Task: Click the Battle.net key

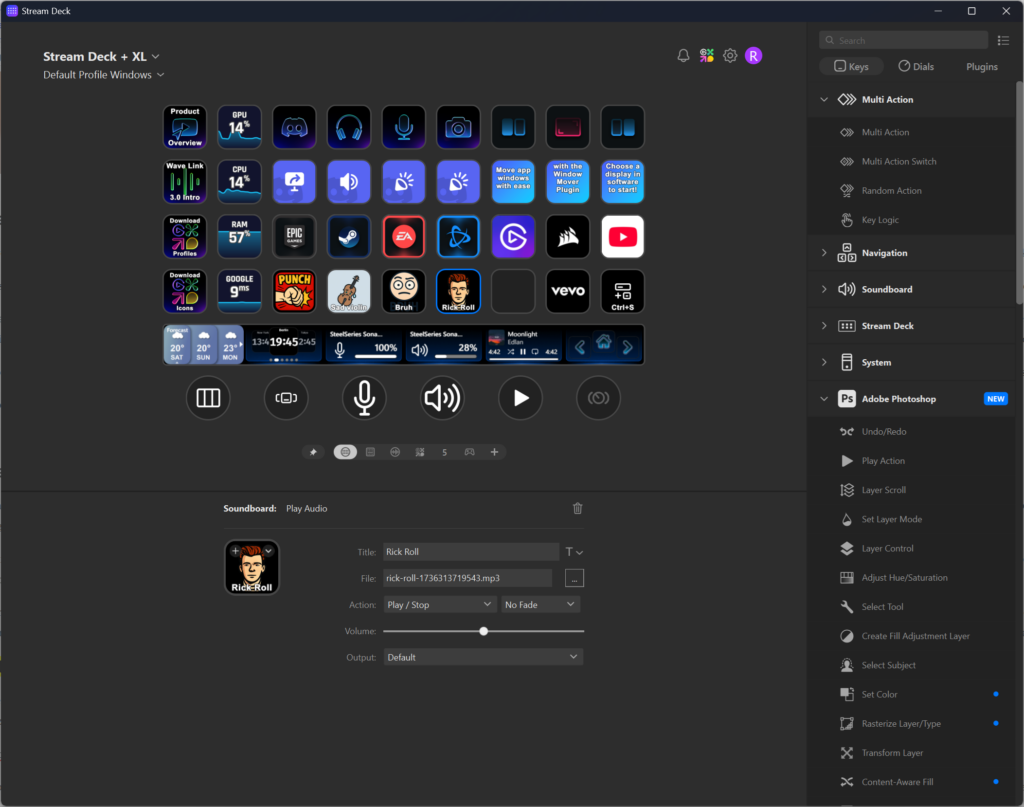Action: point(458,236)
